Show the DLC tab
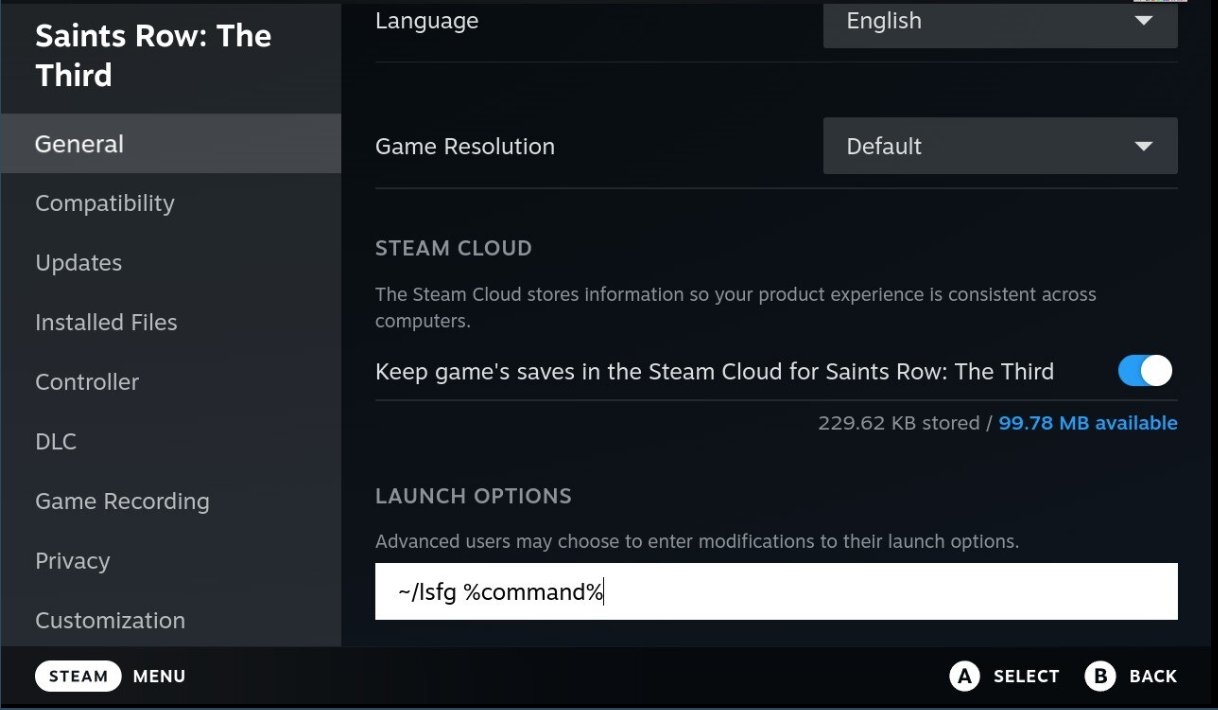The width and height of the screenshot is (1218, 710). 170,441
